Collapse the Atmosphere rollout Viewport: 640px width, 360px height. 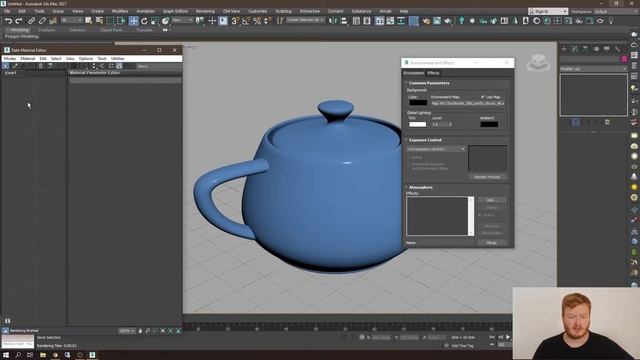pos(420,187)
